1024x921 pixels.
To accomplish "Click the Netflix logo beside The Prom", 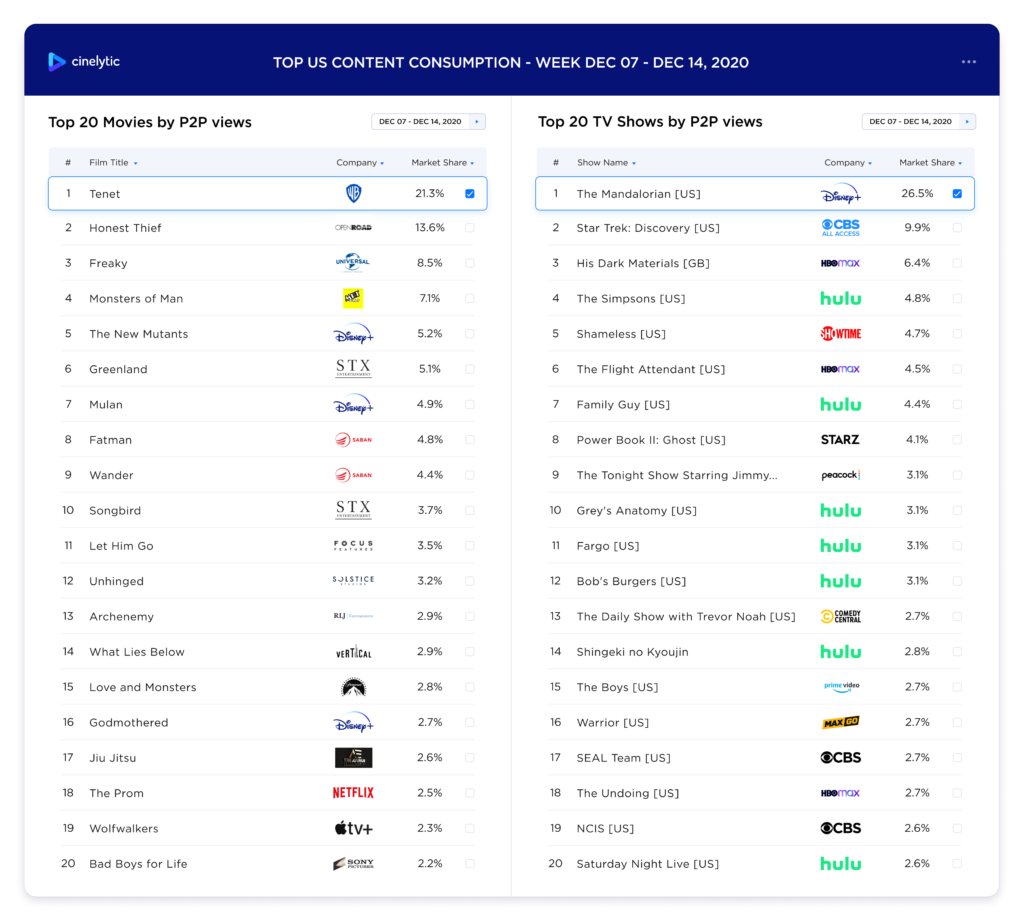I will pyautogui.click(x=353, y=793).
